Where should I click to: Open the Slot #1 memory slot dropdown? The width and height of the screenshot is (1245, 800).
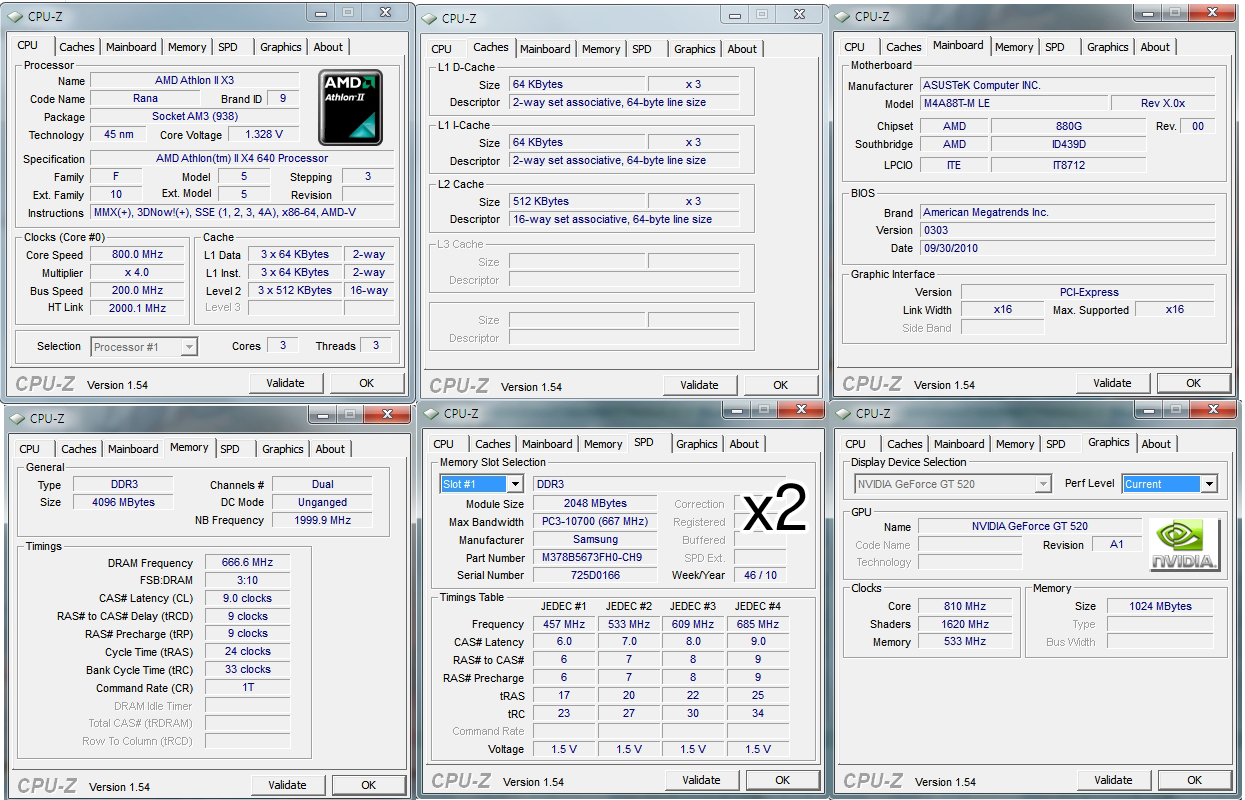pos(514,484)
